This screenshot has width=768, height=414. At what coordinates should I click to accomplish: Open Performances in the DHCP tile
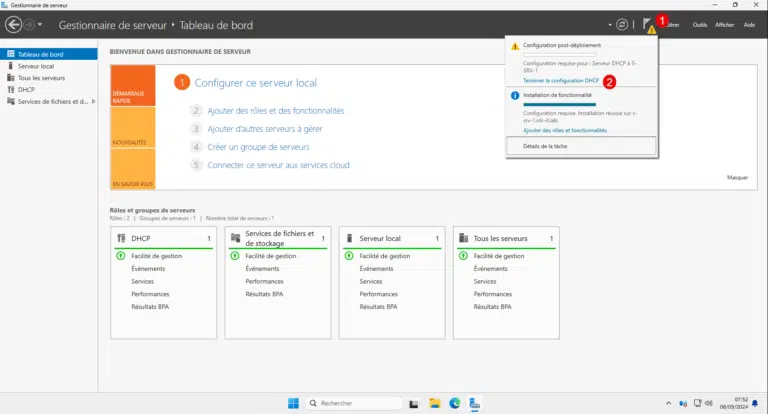pyautogui.click(x=150, y=294)
